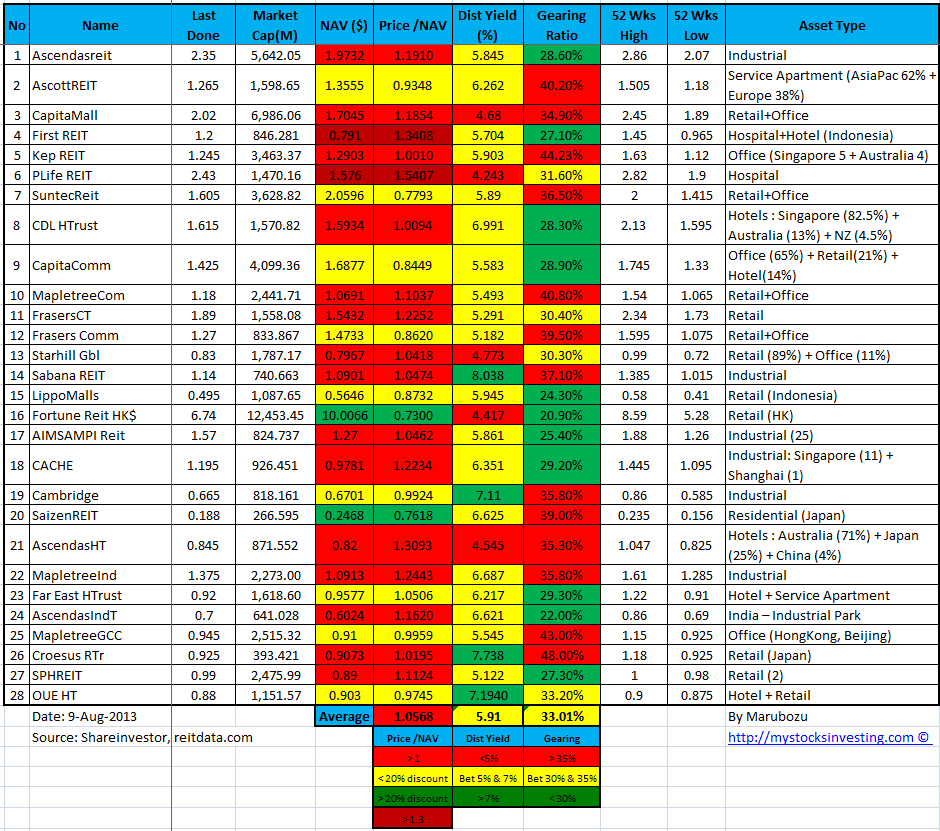Select SaizenREIT 52 Wks Low 0.156
Viewport: 940px width, 831px height.
click(696, 515)
